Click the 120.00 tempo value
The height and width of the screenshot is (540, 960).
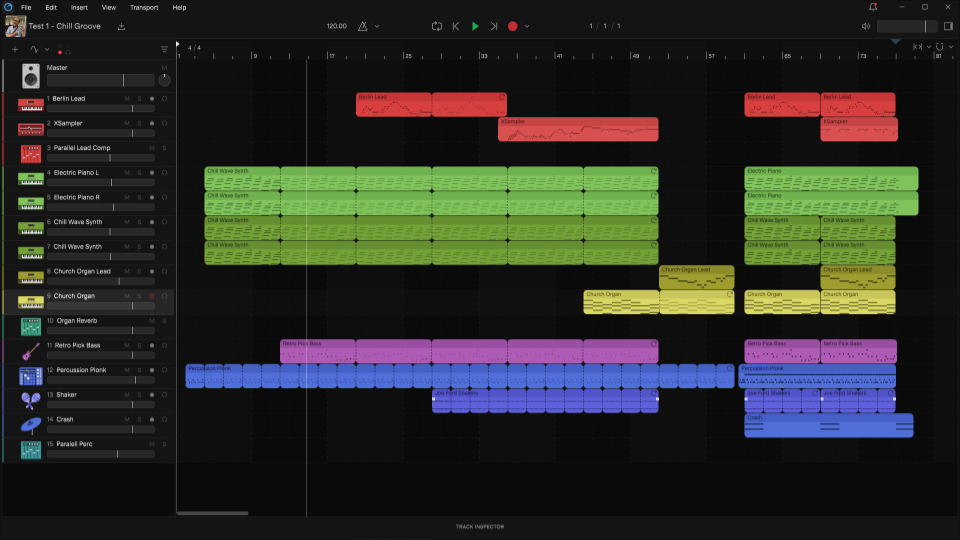337,26
